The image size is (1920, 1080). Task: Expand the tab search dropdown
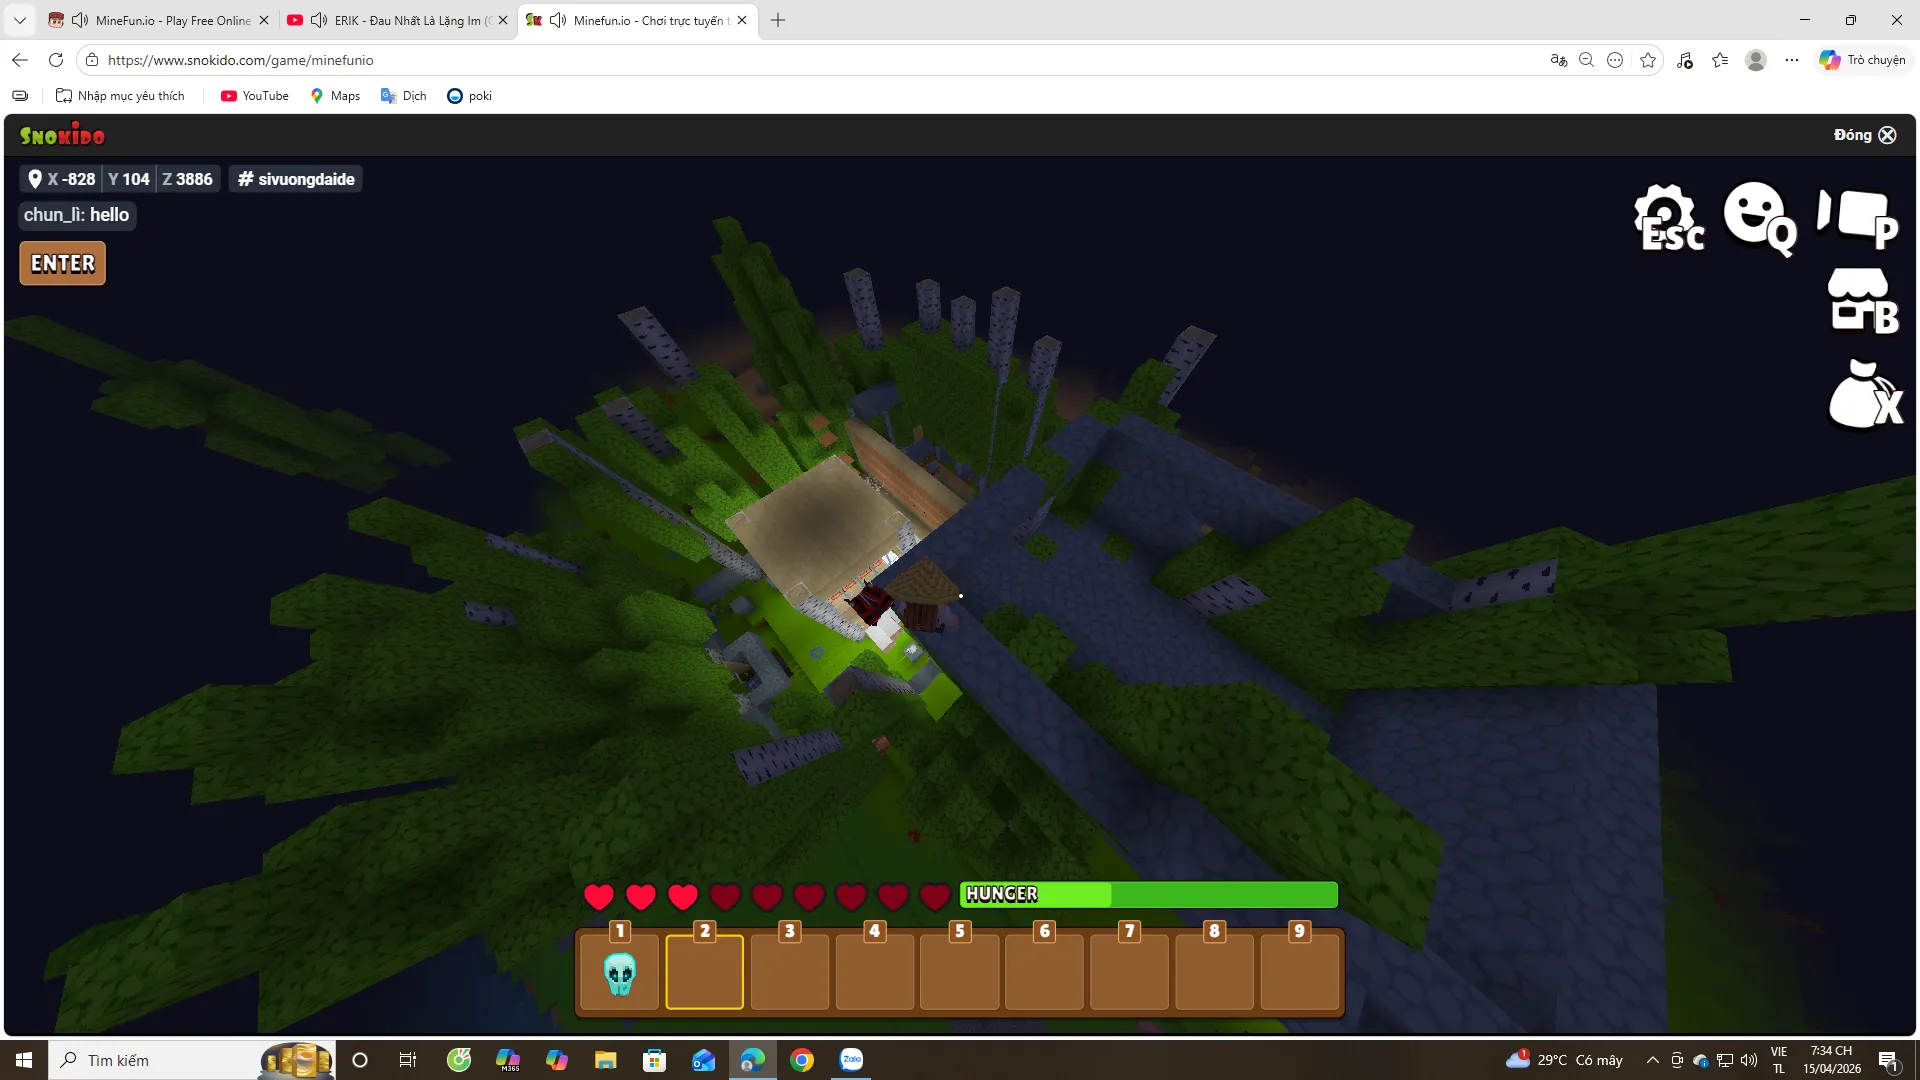20,20
